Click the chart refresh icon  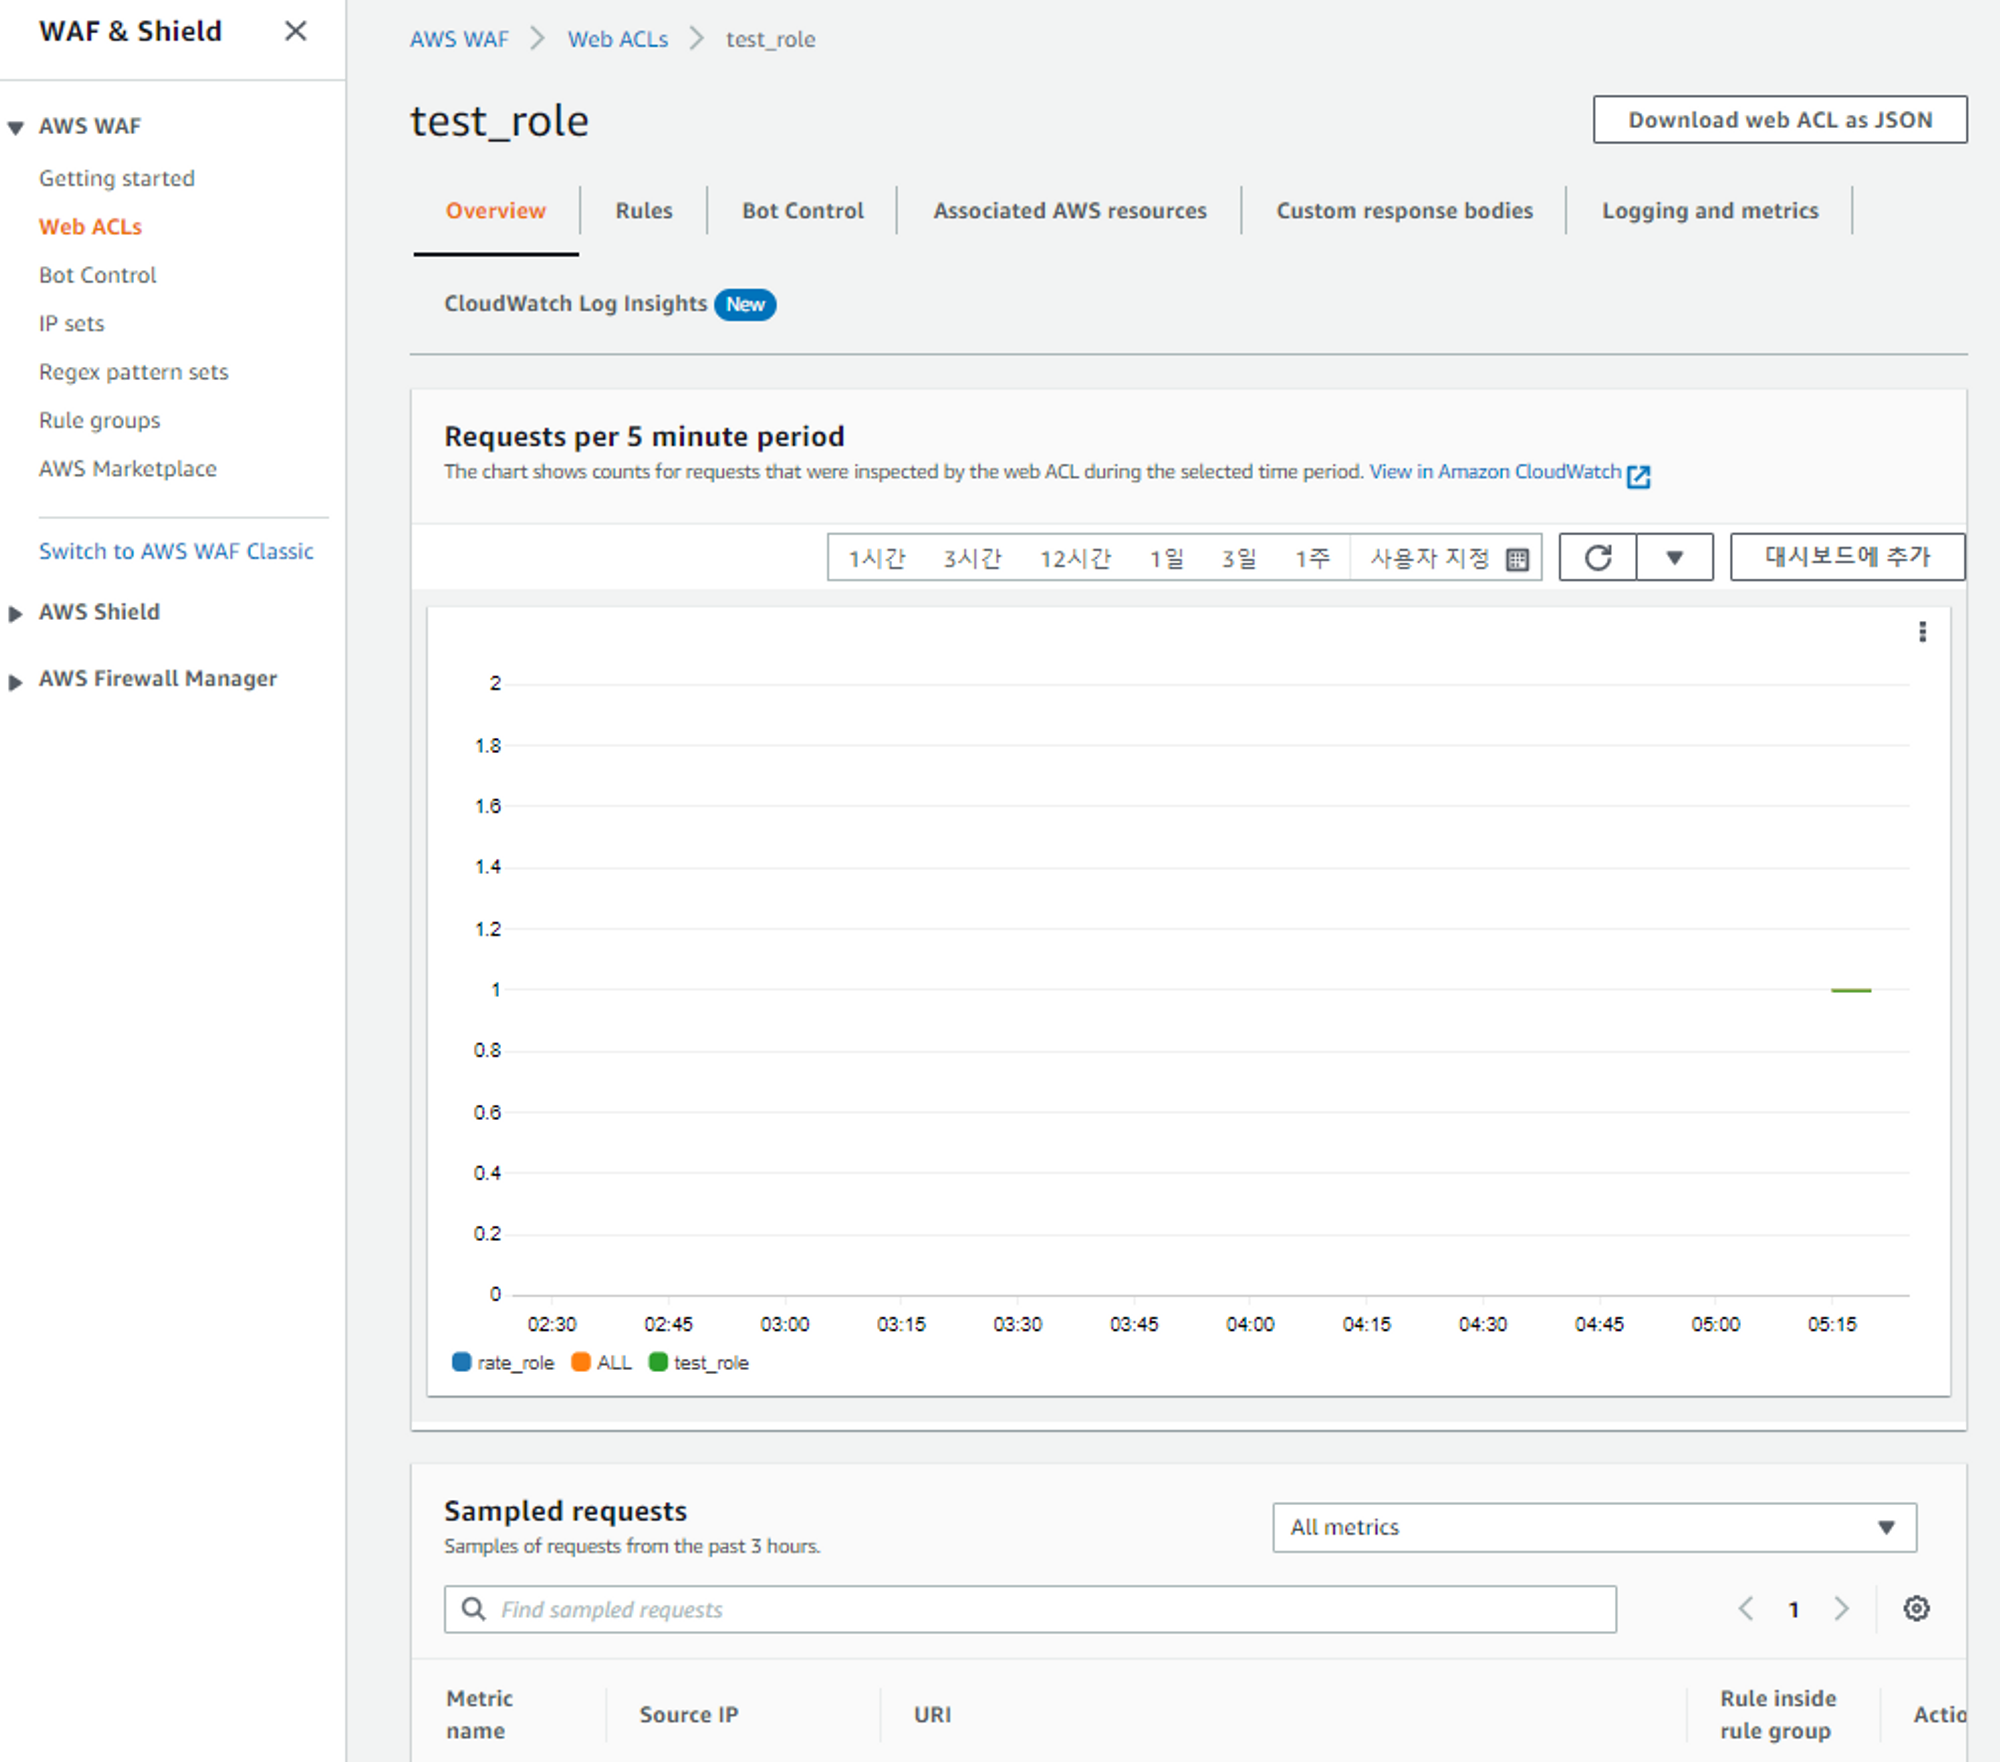click(x=1597, y=557)
